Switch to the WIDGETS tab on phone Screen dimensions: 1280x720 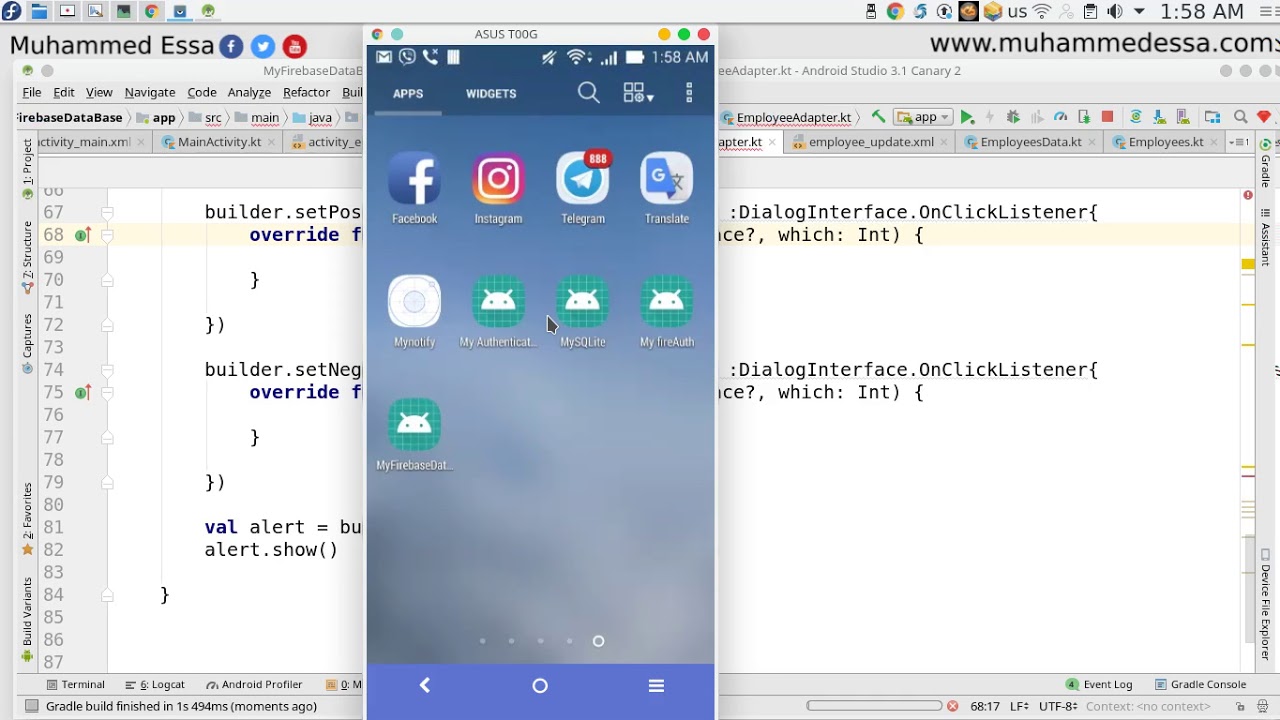491,93
